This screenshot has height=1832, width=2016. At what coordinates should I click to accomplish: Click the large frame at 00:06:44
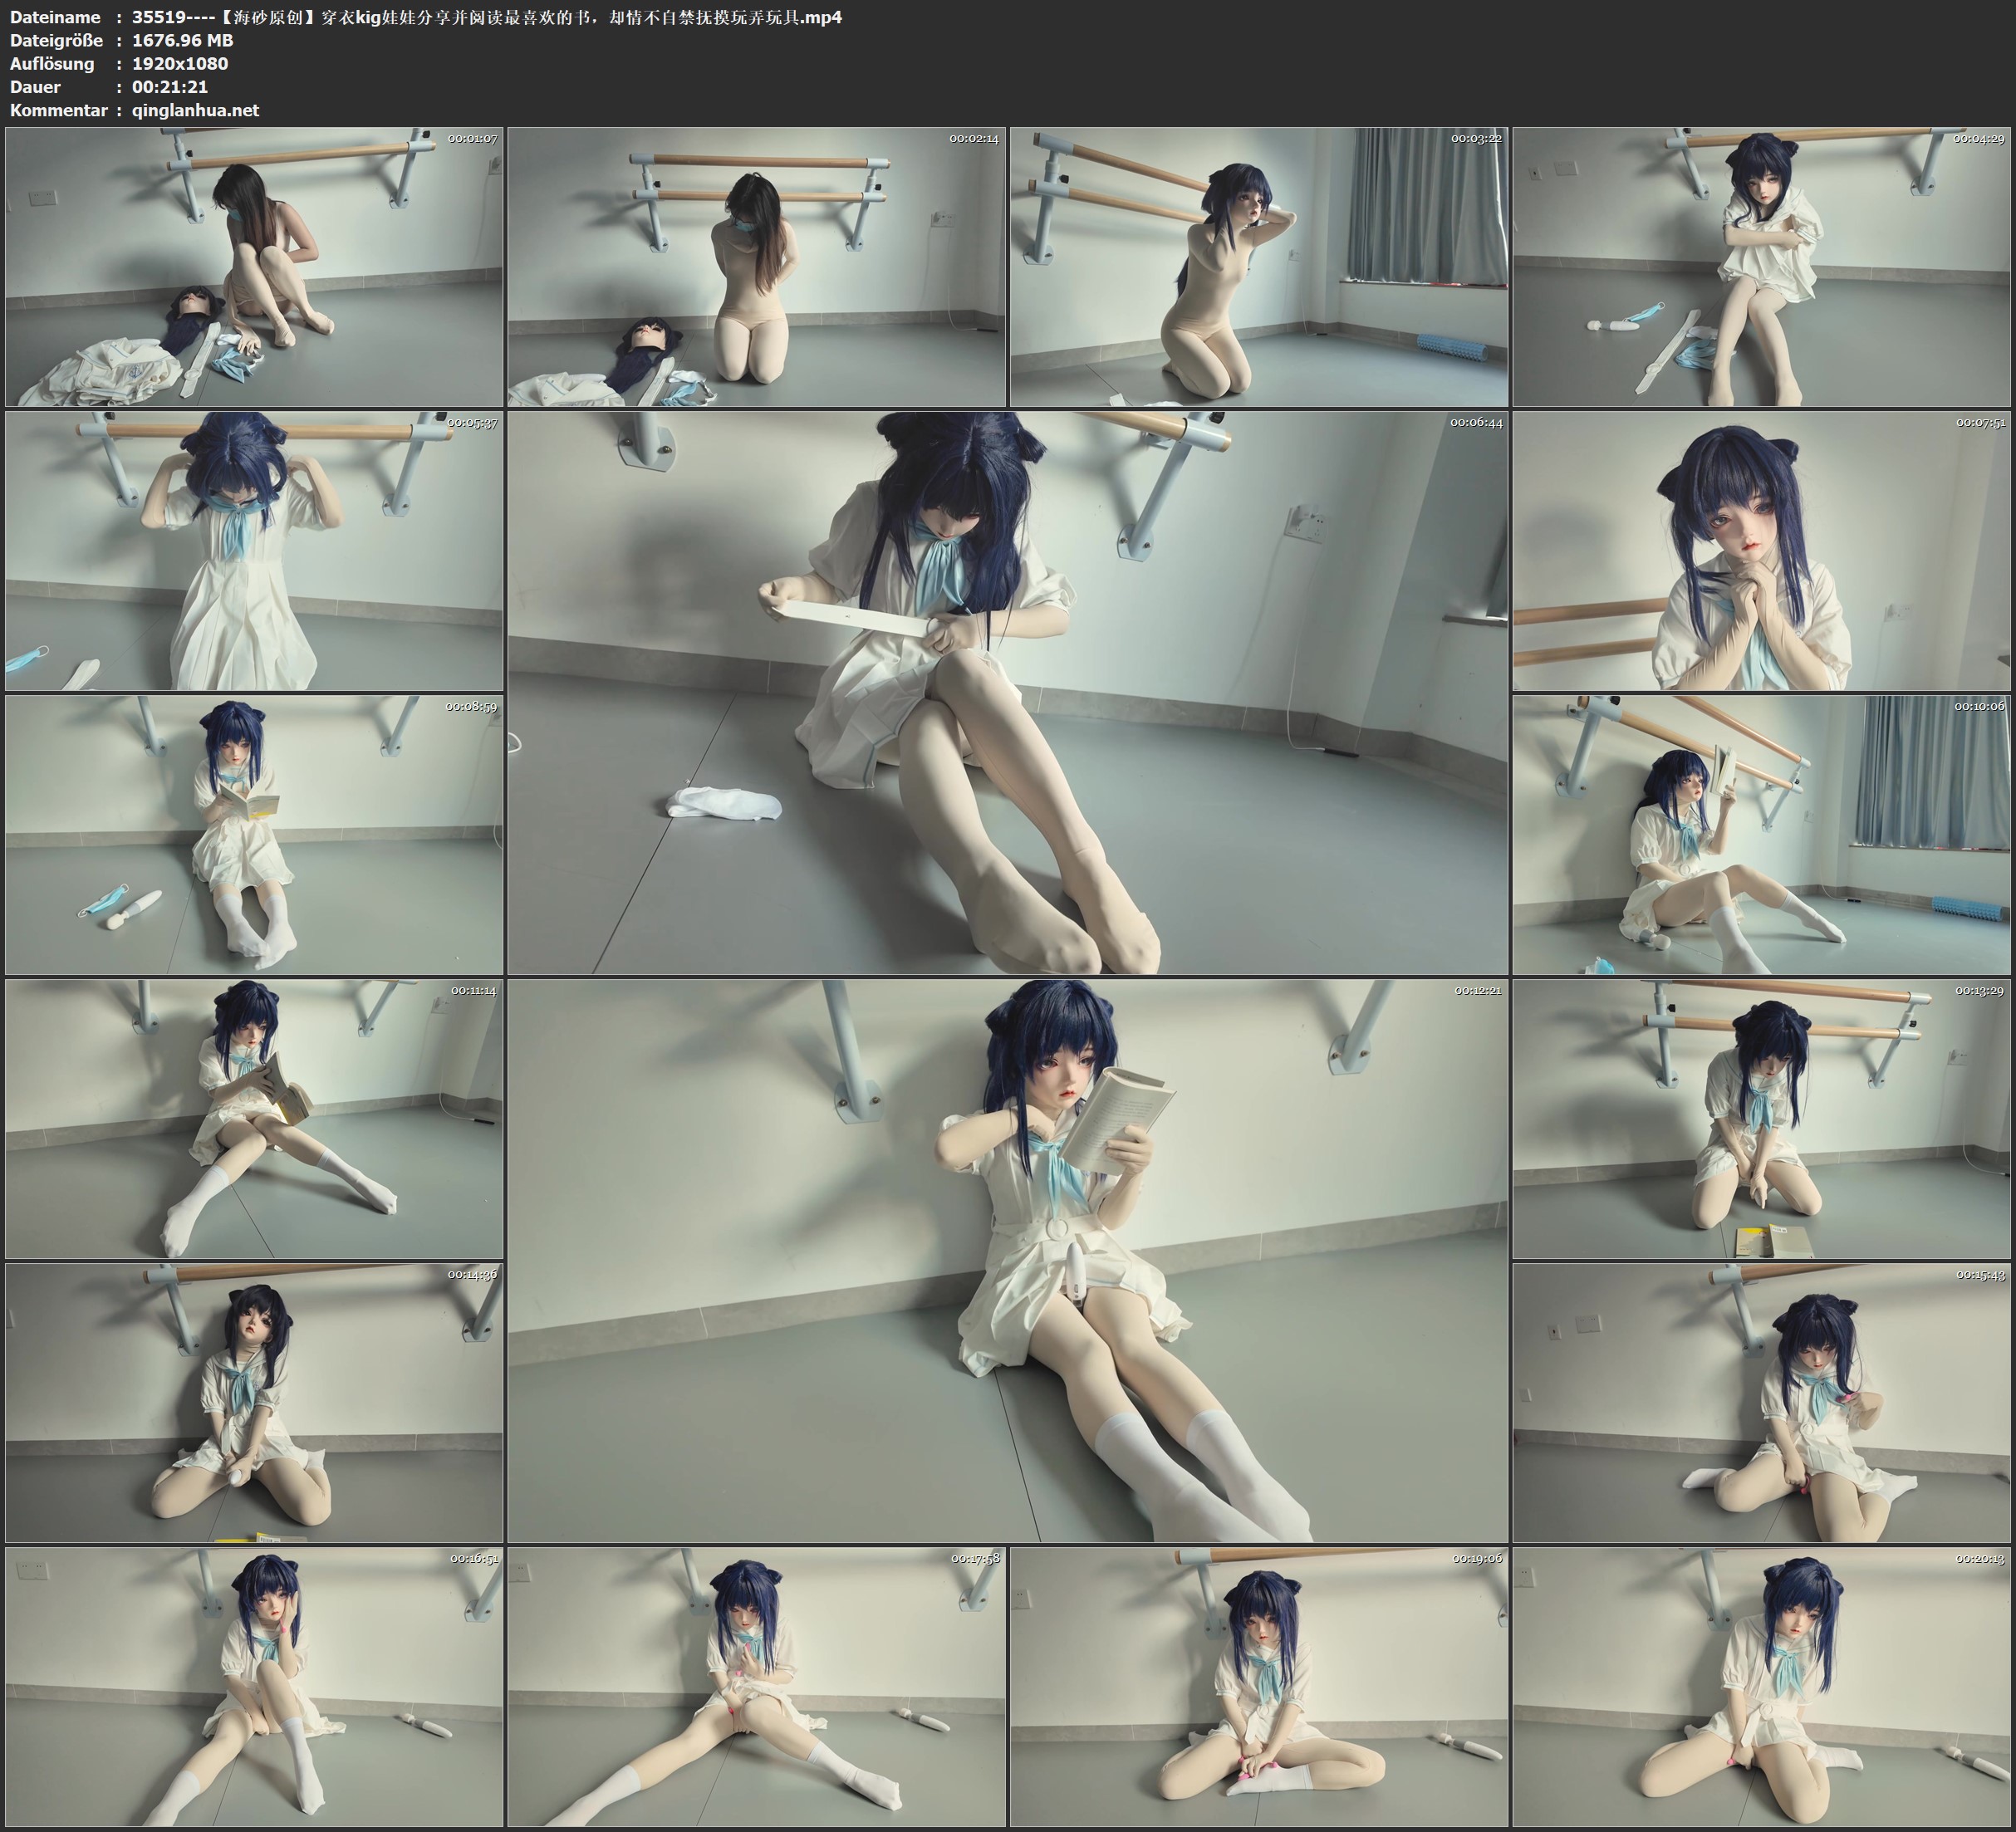1007,692
